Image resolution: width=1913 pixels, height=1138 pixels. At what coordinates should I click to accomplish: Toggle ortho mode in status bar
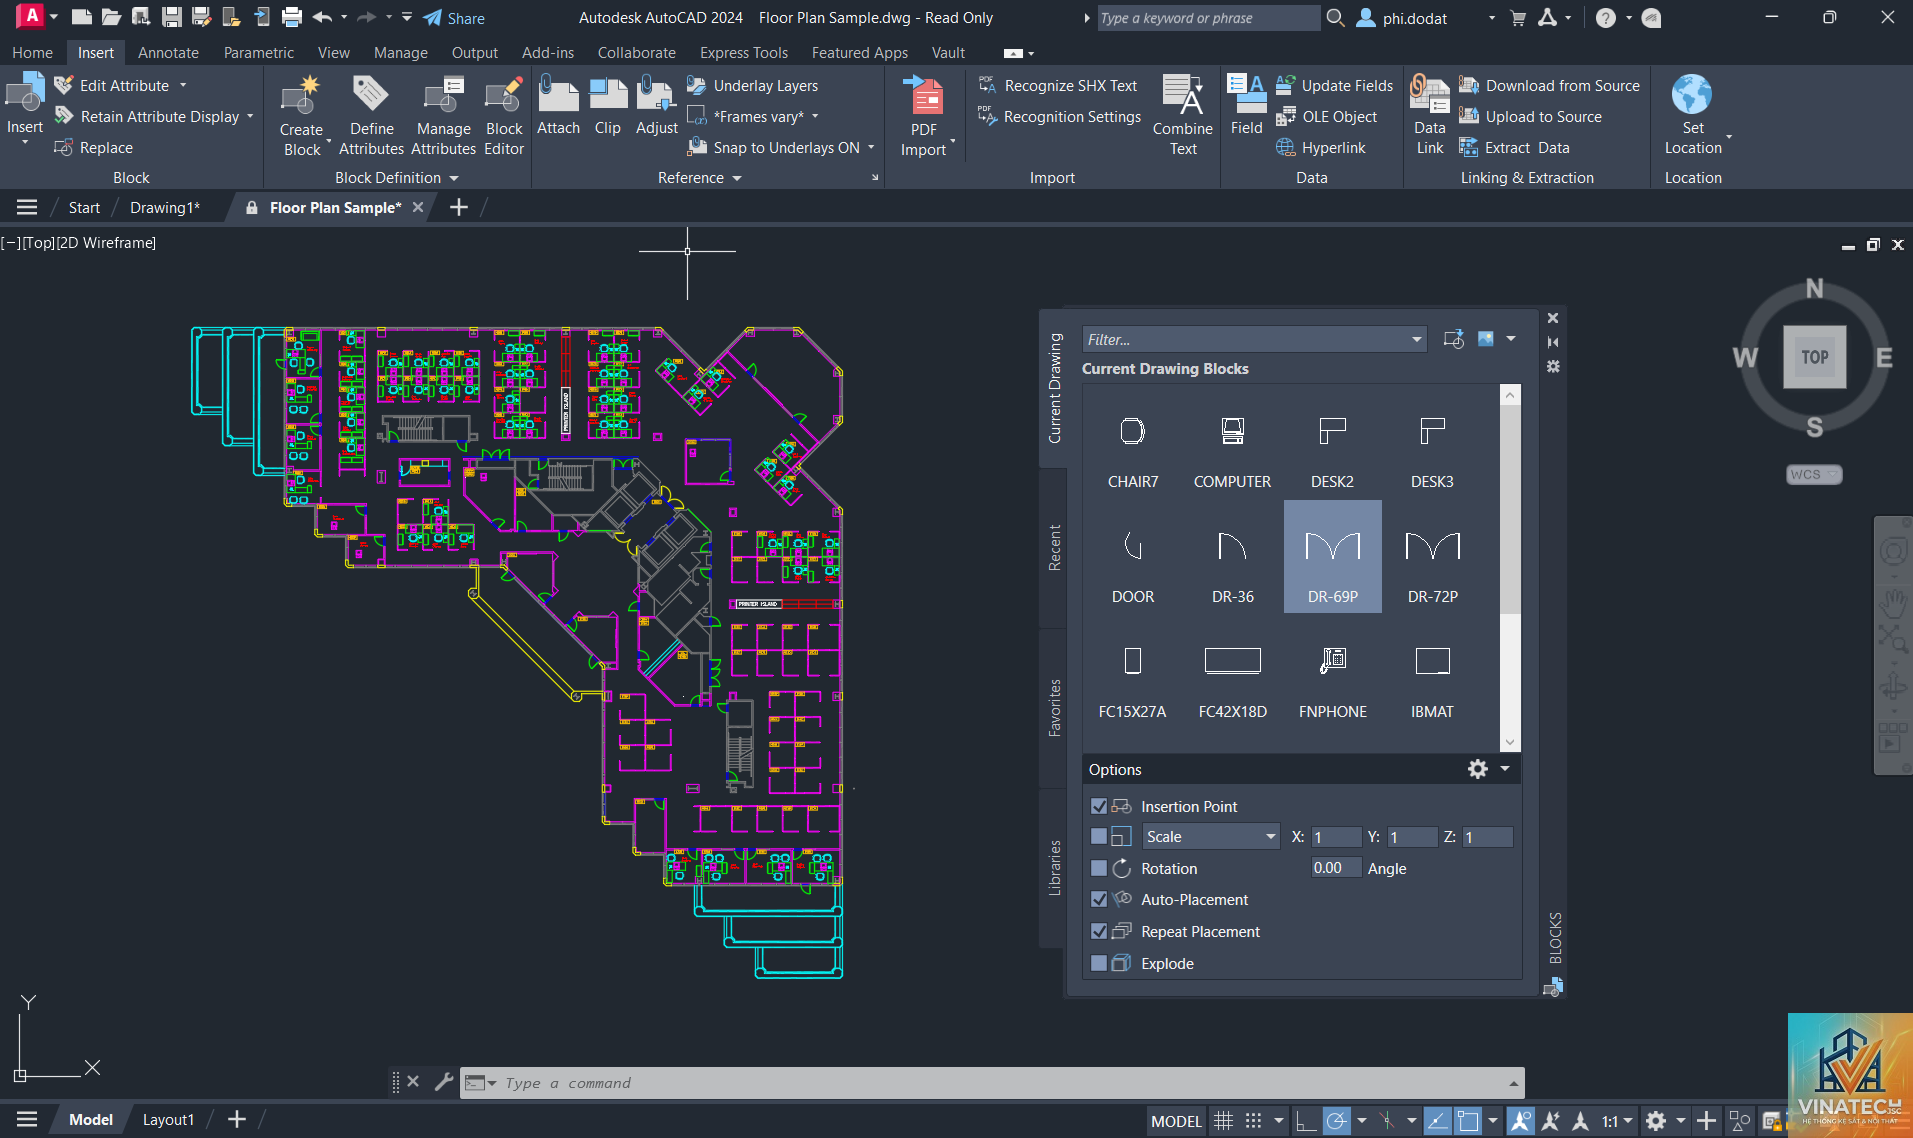pos(1305,1121)
